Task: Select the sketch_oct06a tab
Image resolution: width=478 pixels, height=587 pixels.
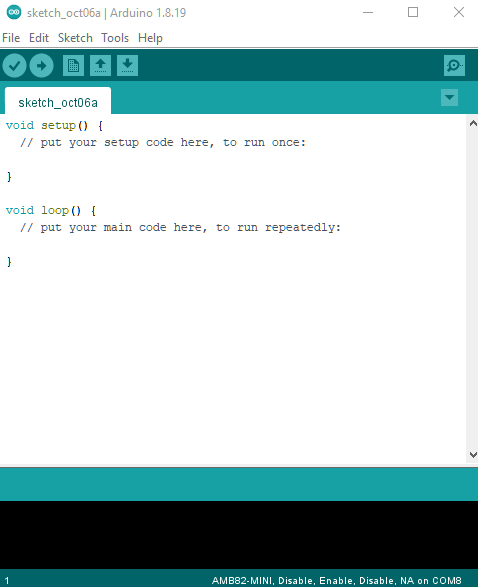Action: (x=58, y=101)
